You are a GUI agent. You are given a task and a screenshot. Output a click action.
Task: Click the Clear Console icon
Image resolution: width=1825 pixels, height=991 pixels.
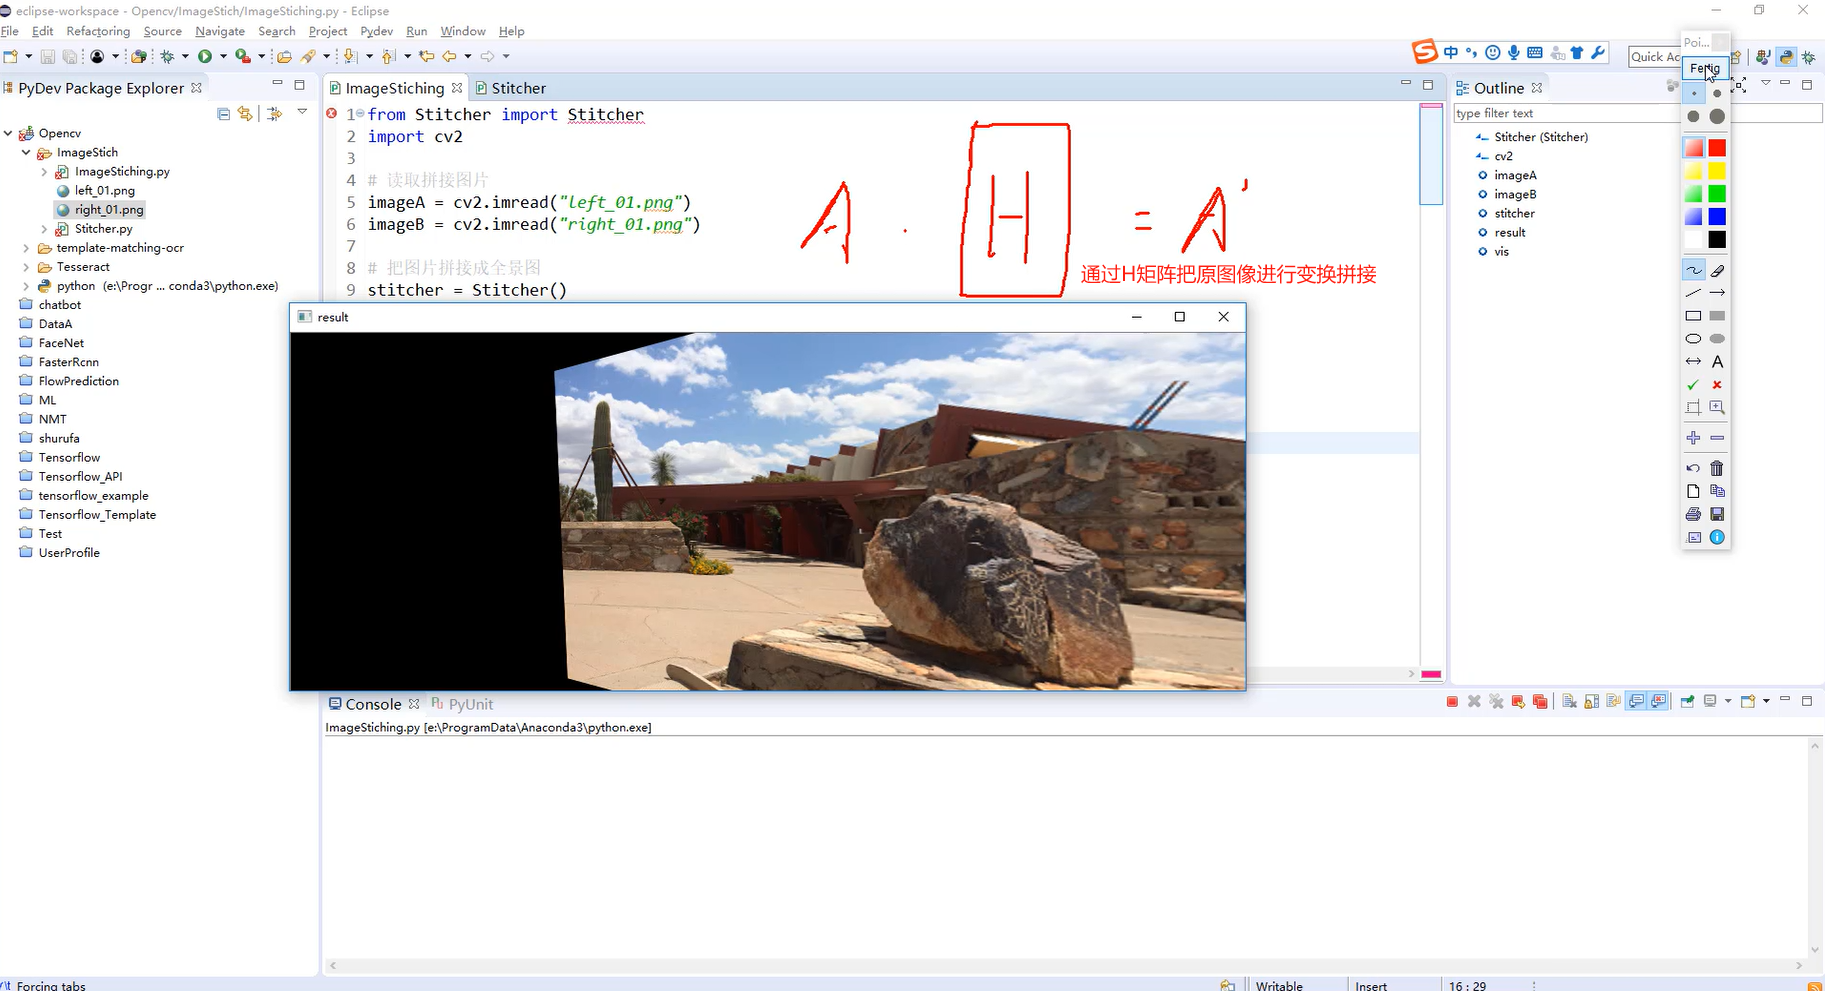1569,702
